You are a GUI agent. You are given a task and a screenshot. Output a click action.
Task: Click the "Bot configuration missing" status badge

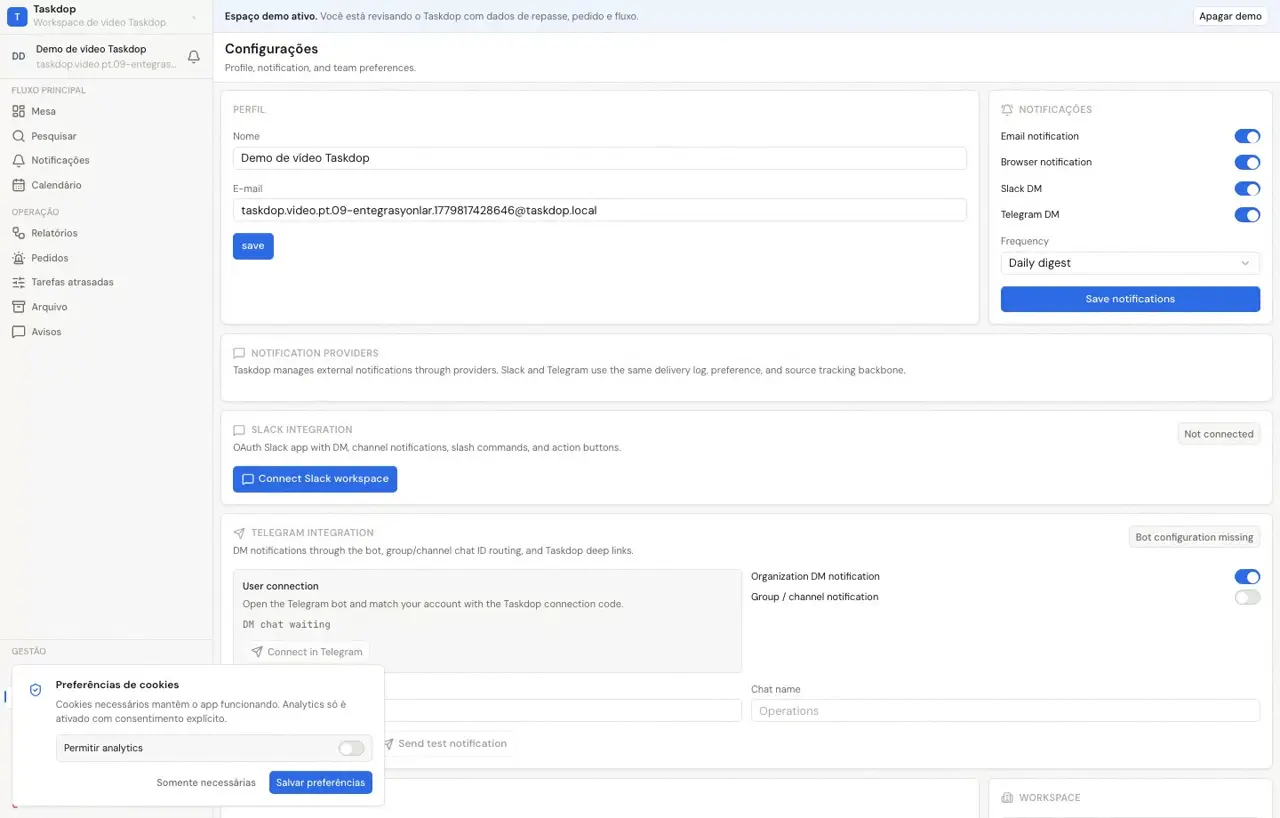click(1194, 537)
